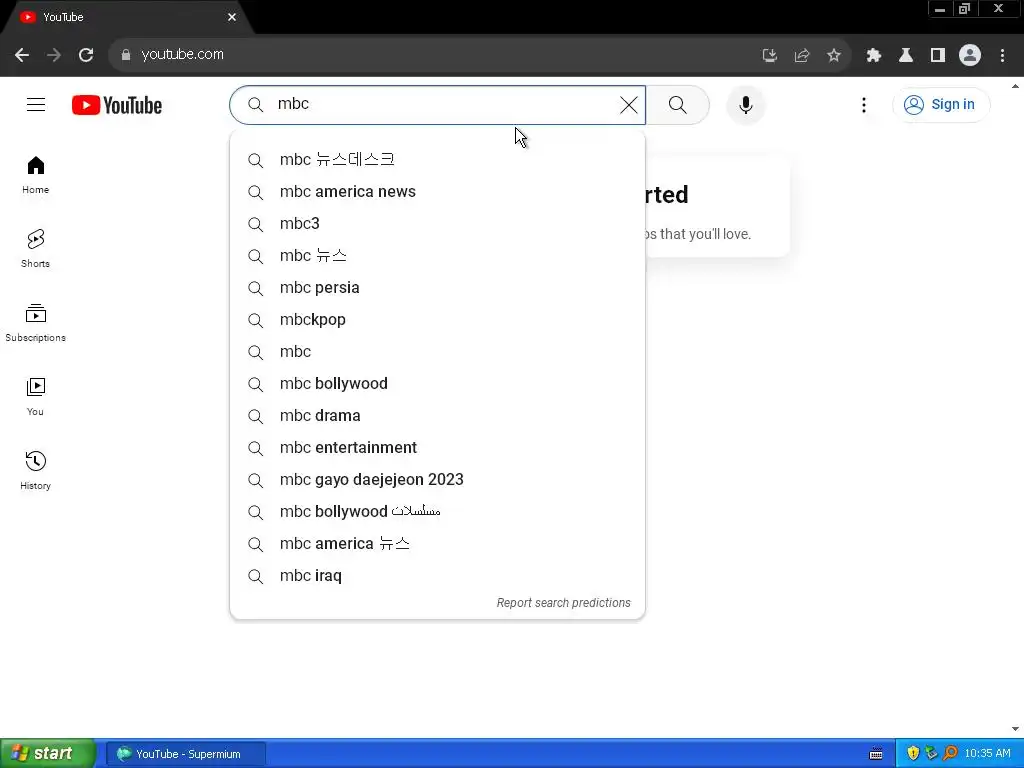Open the browser three-dot menu
Image resolution: width=1024 pixels, height=768 pixels.
coord(1002,55)
